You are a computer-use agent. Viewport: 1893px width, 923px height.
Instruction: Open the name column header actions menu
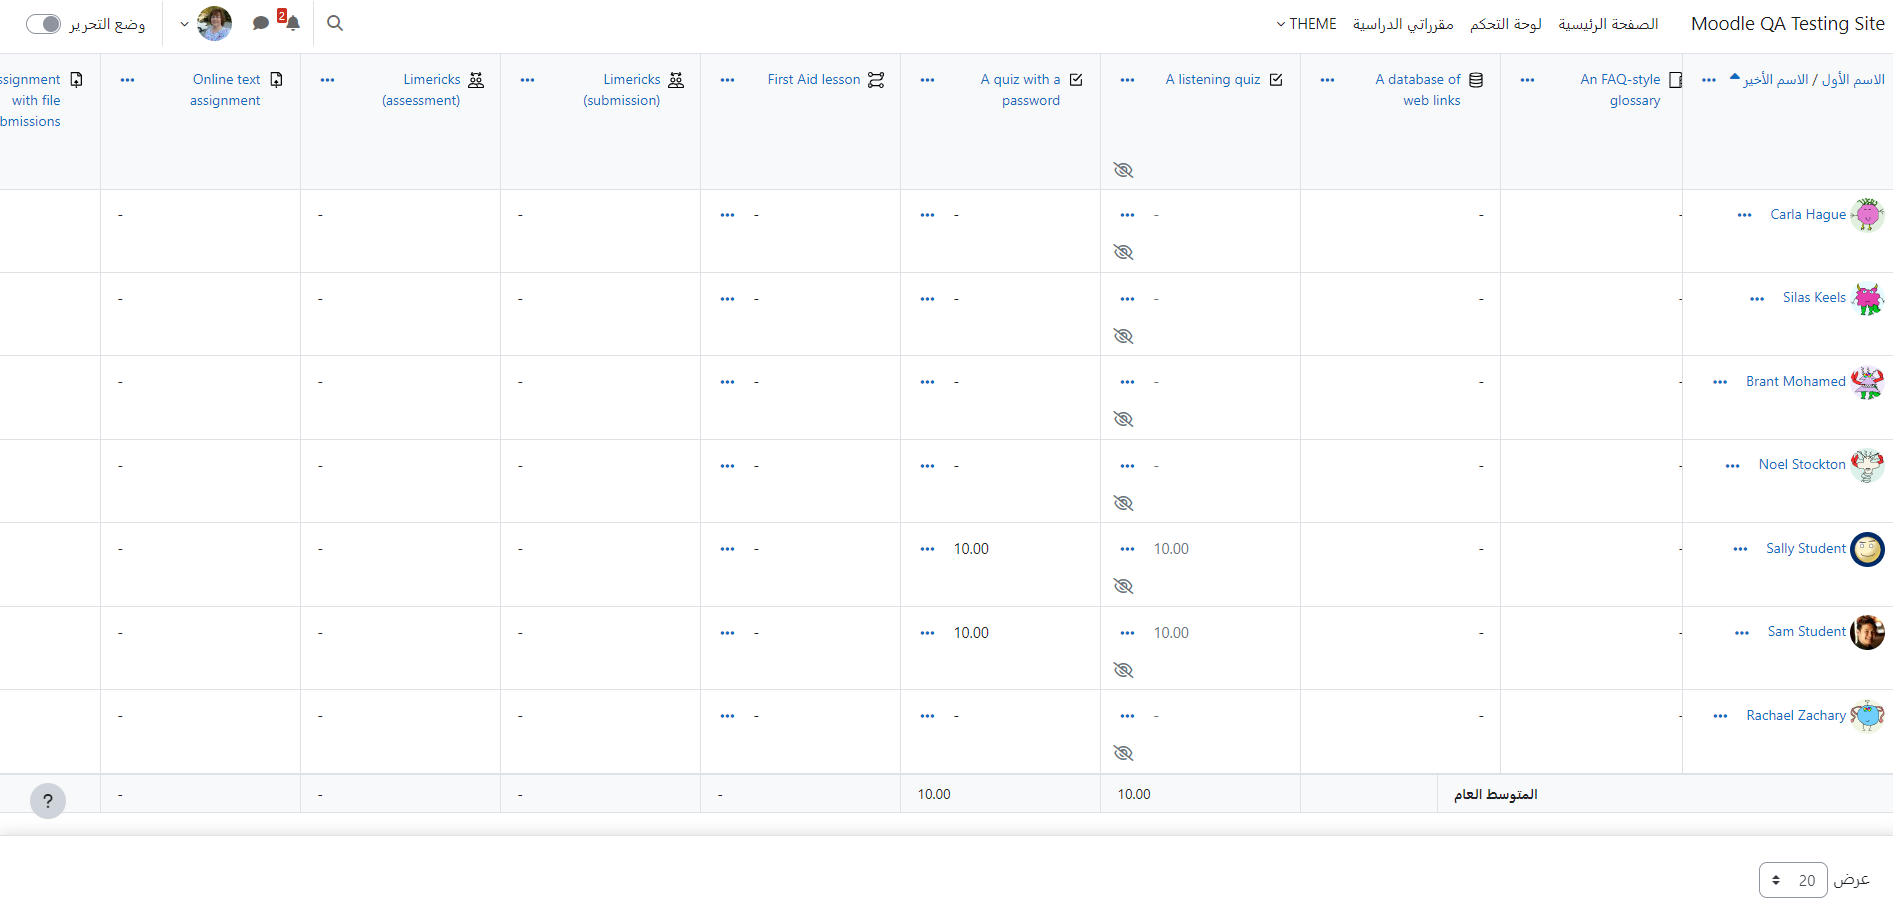tap(1709, 80)
